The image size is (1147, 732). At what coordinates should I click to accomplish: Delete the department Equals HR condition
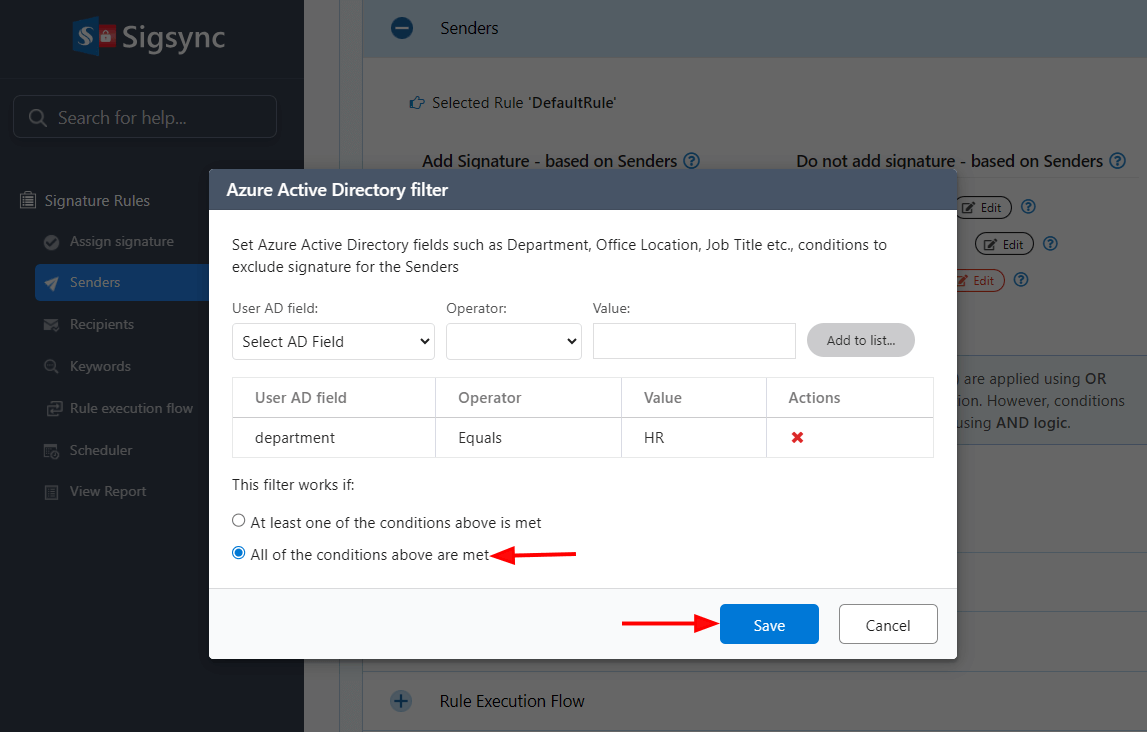797,438
